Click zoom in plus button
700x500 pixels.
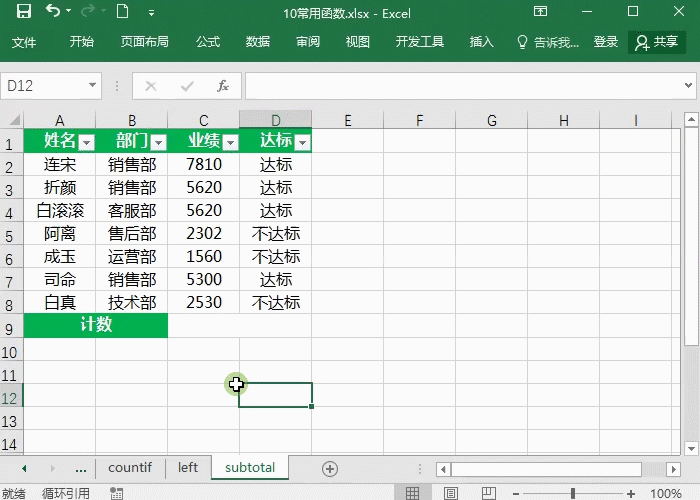point(631,494)
